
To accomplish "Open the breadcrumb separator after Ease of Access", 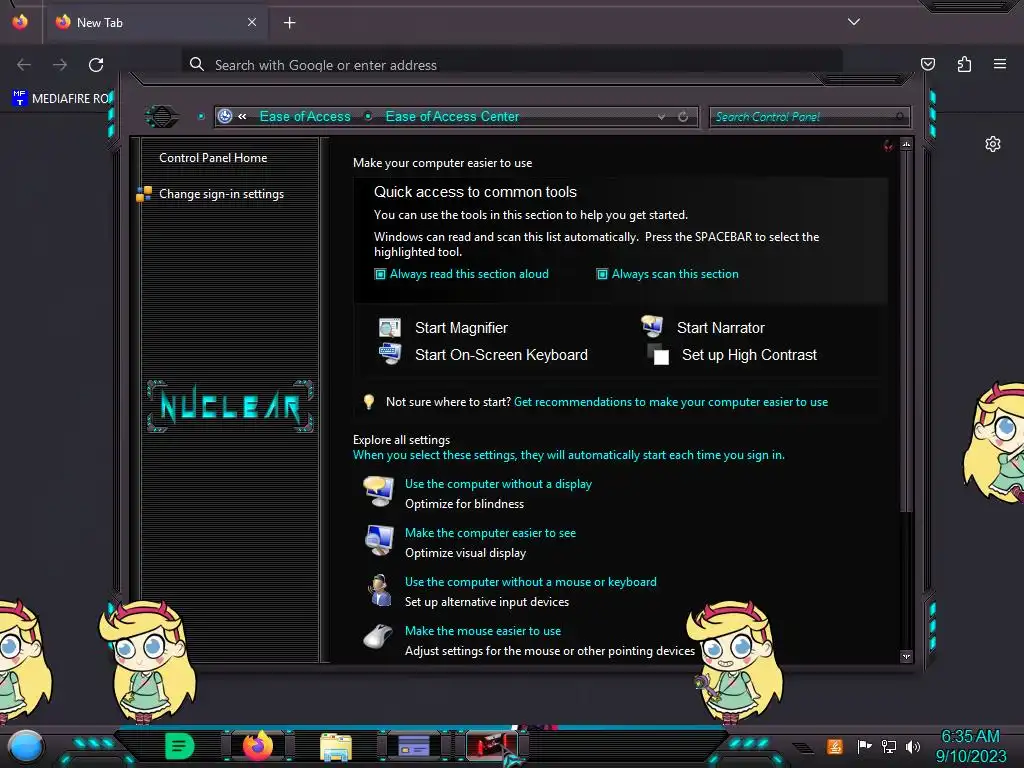I will 368,116.
